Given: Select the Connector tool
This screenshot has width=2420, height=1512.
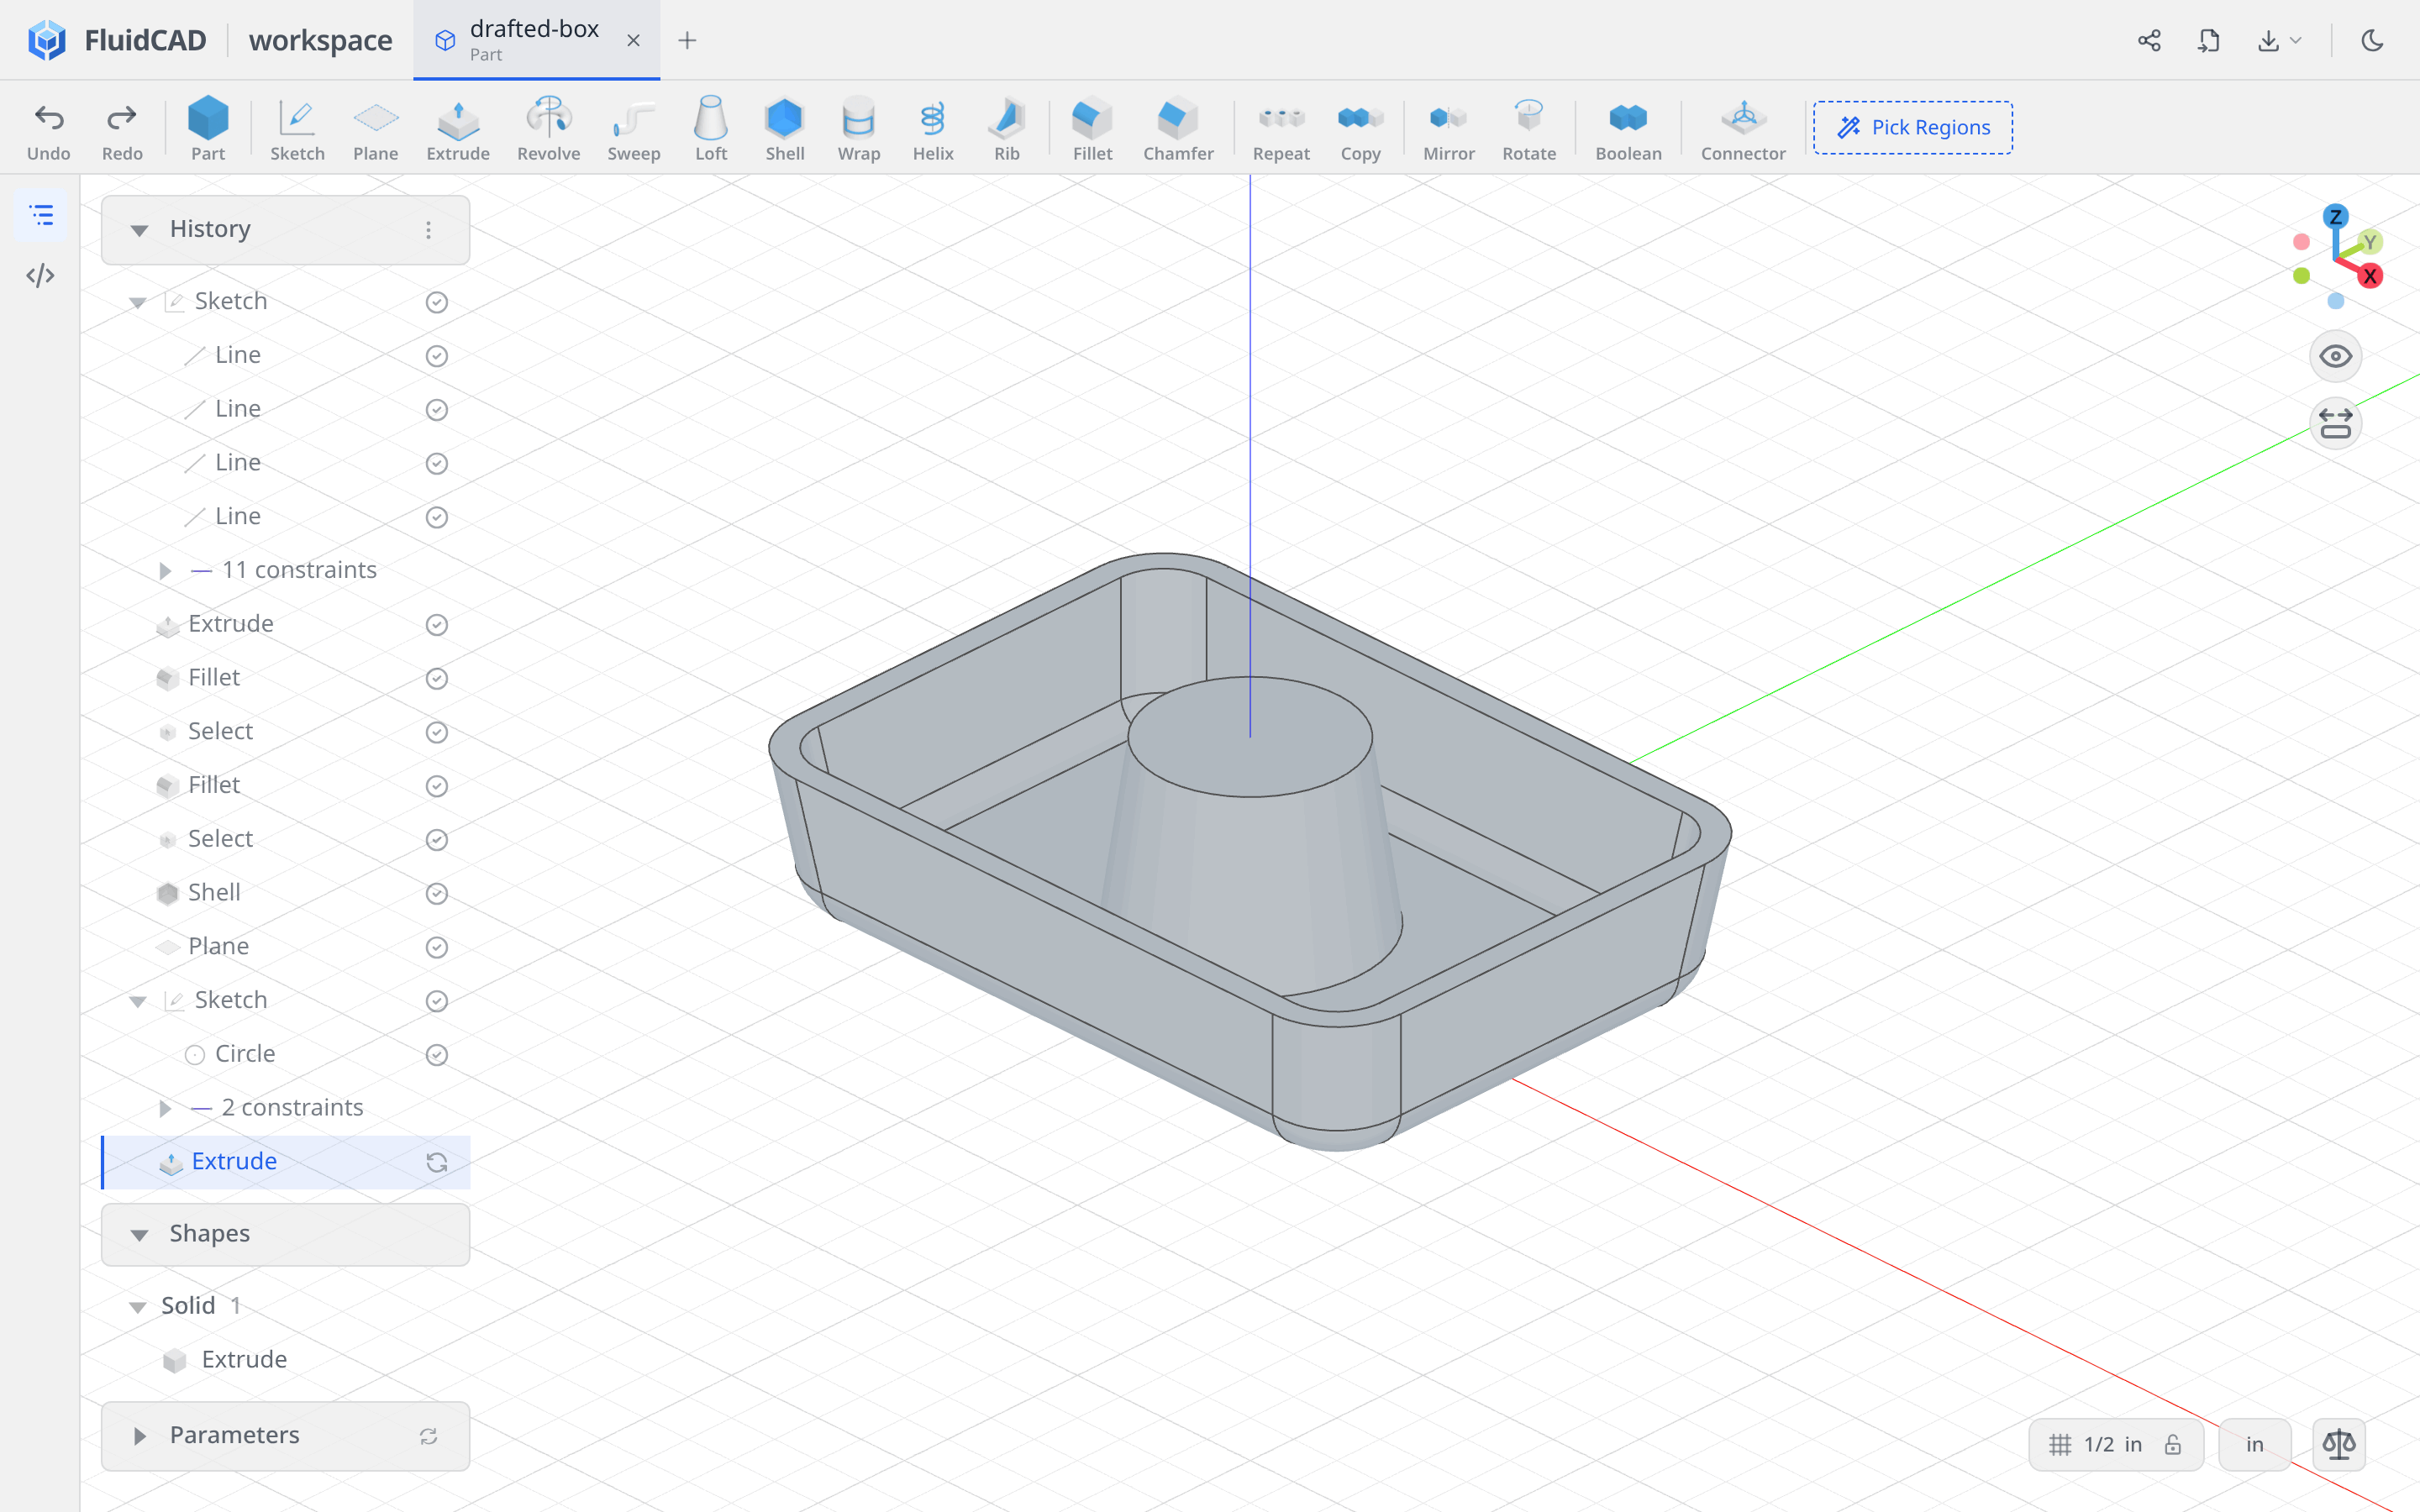Looking at the screenshot, I should tap(1743, 129).
